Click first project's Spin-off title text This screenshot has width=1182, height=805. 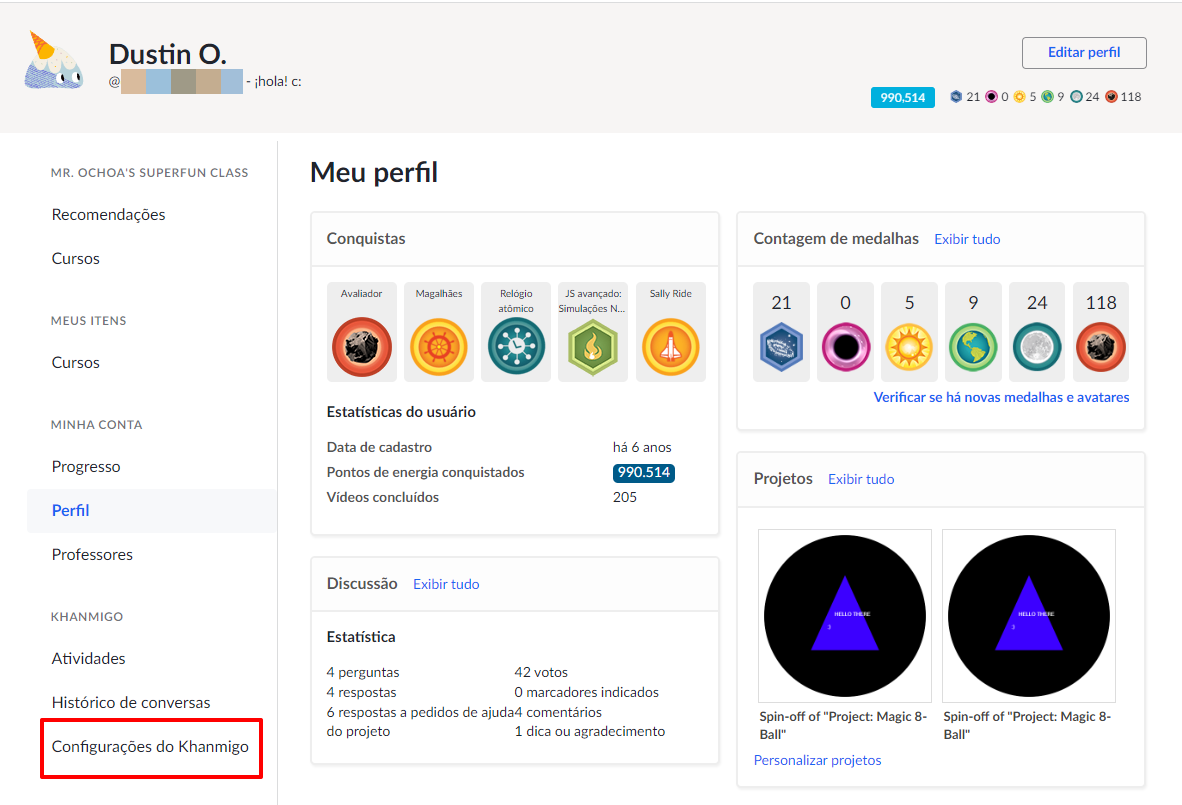[843, 725]
